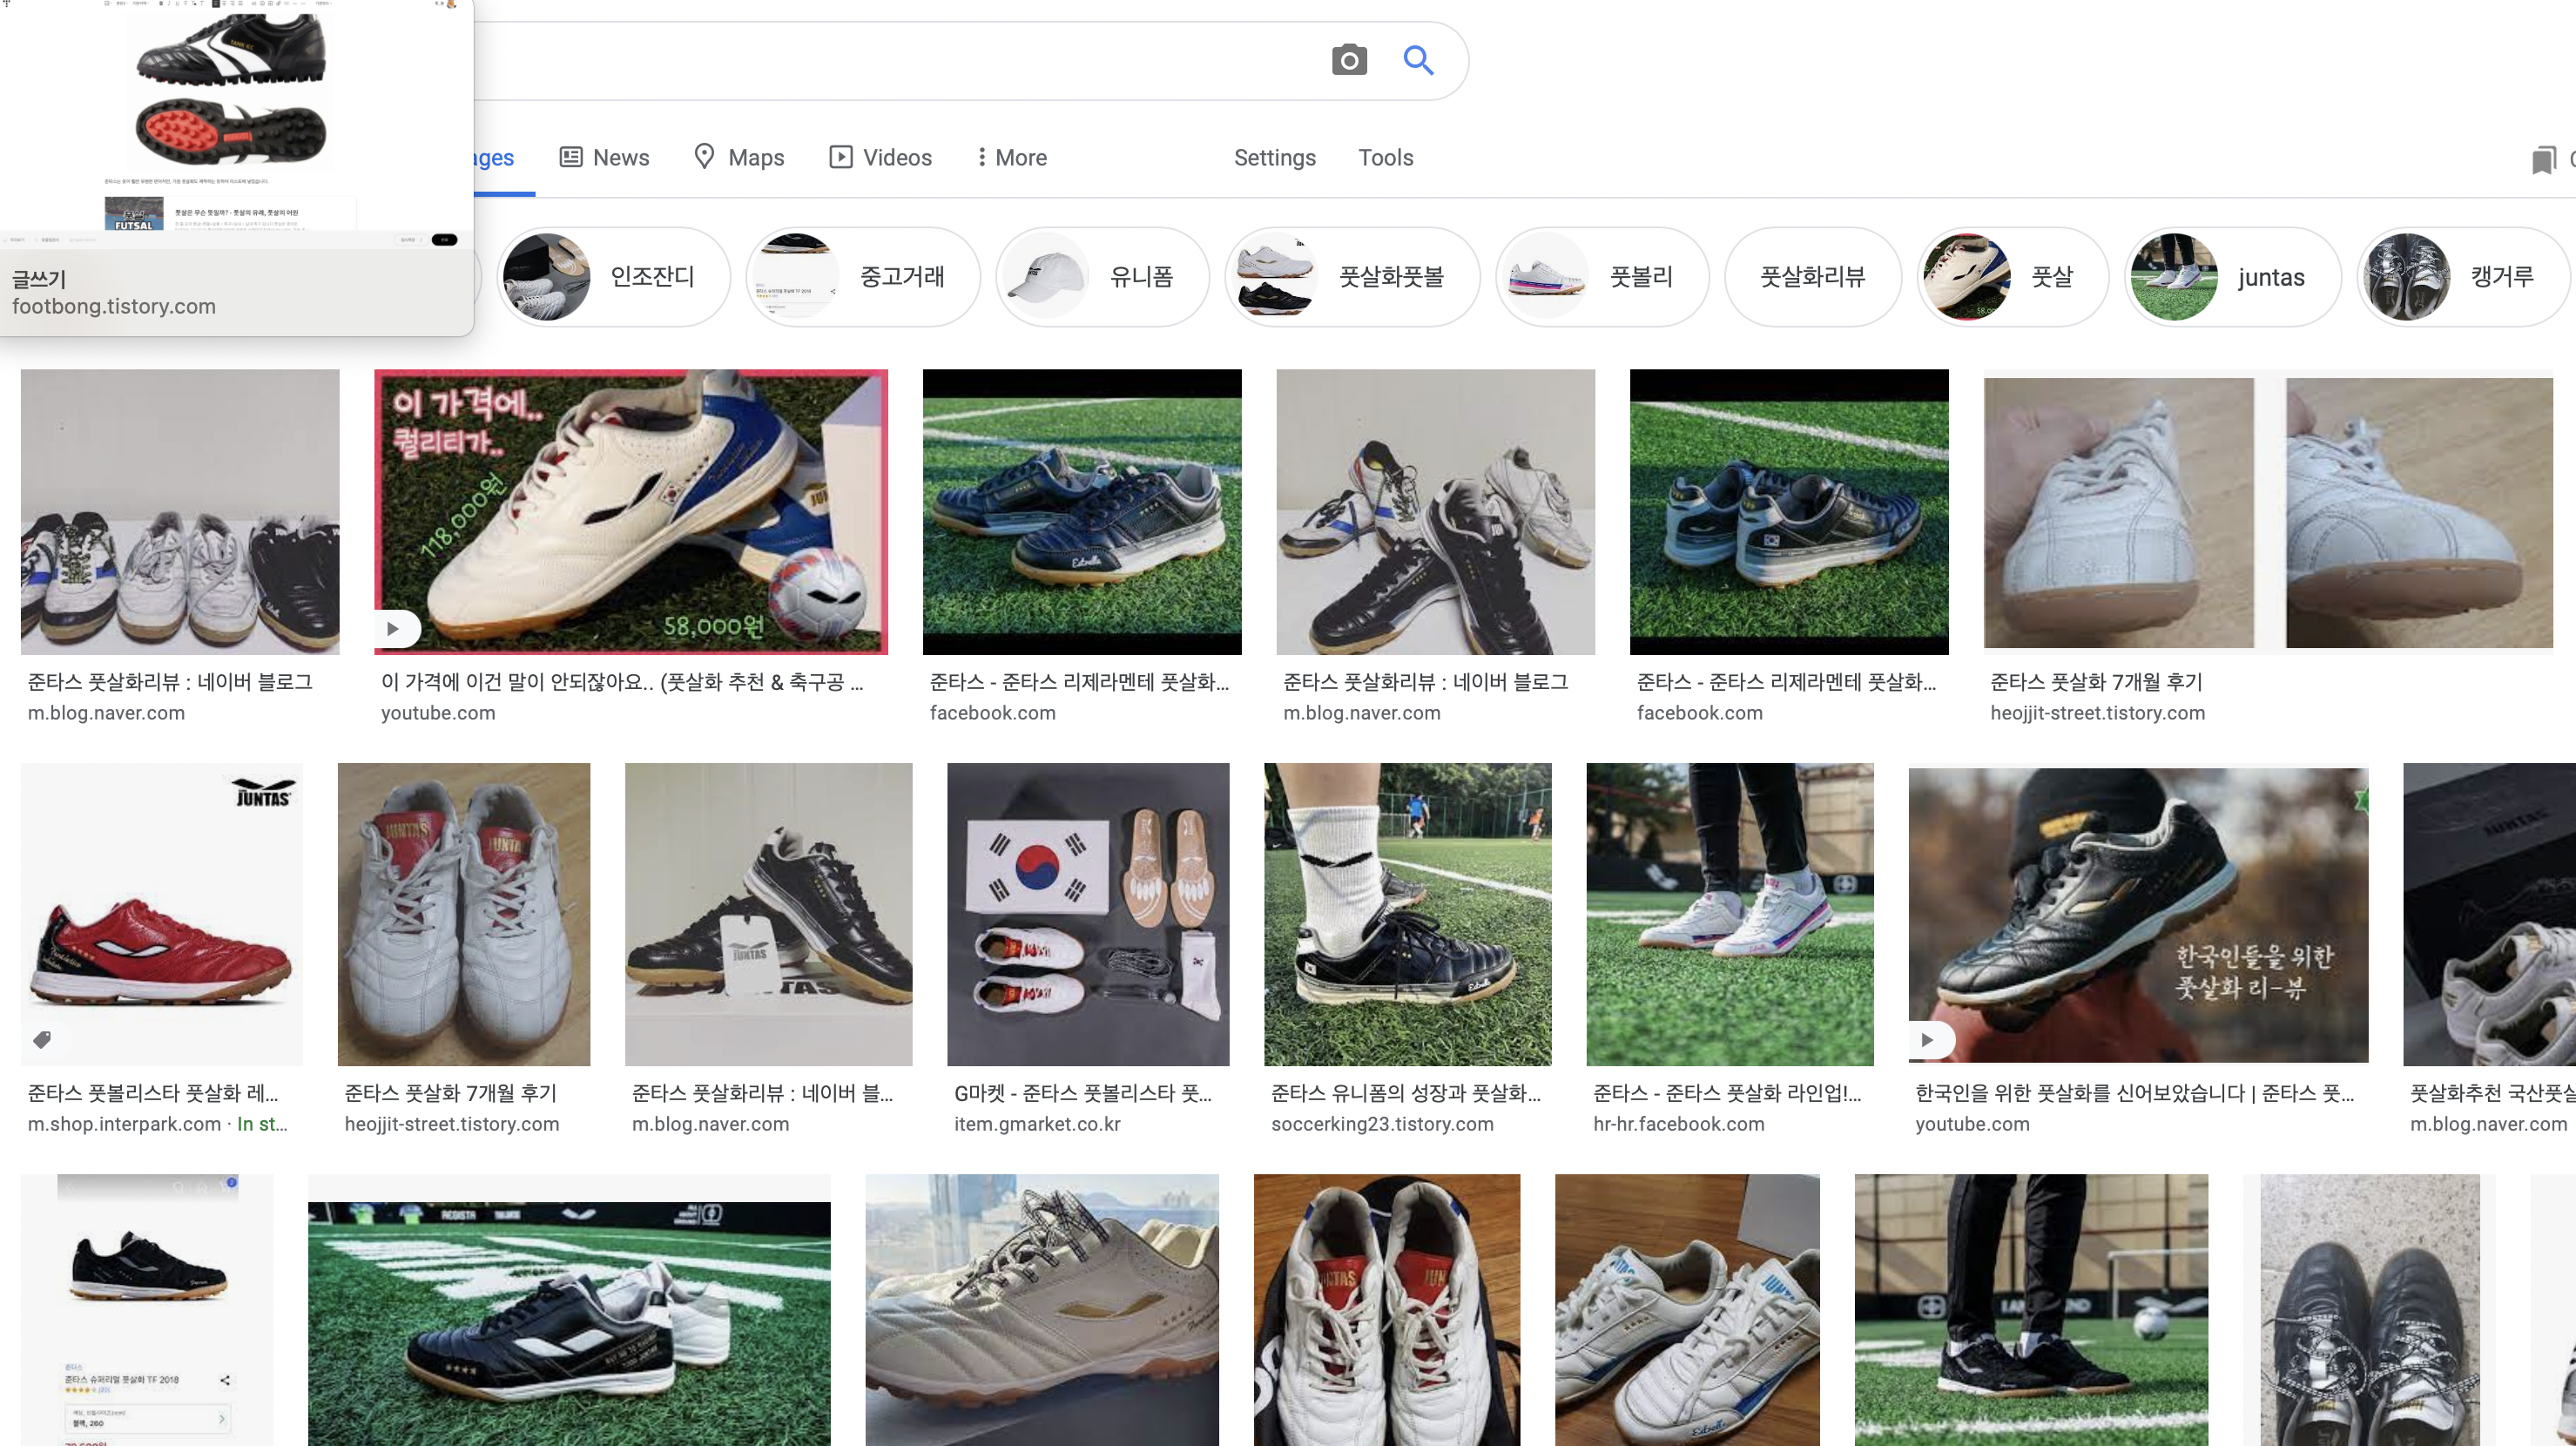2576x1446 pixels.
Task: Open the Korean flag Gmarket product image
Action: tap(1087, 914)
